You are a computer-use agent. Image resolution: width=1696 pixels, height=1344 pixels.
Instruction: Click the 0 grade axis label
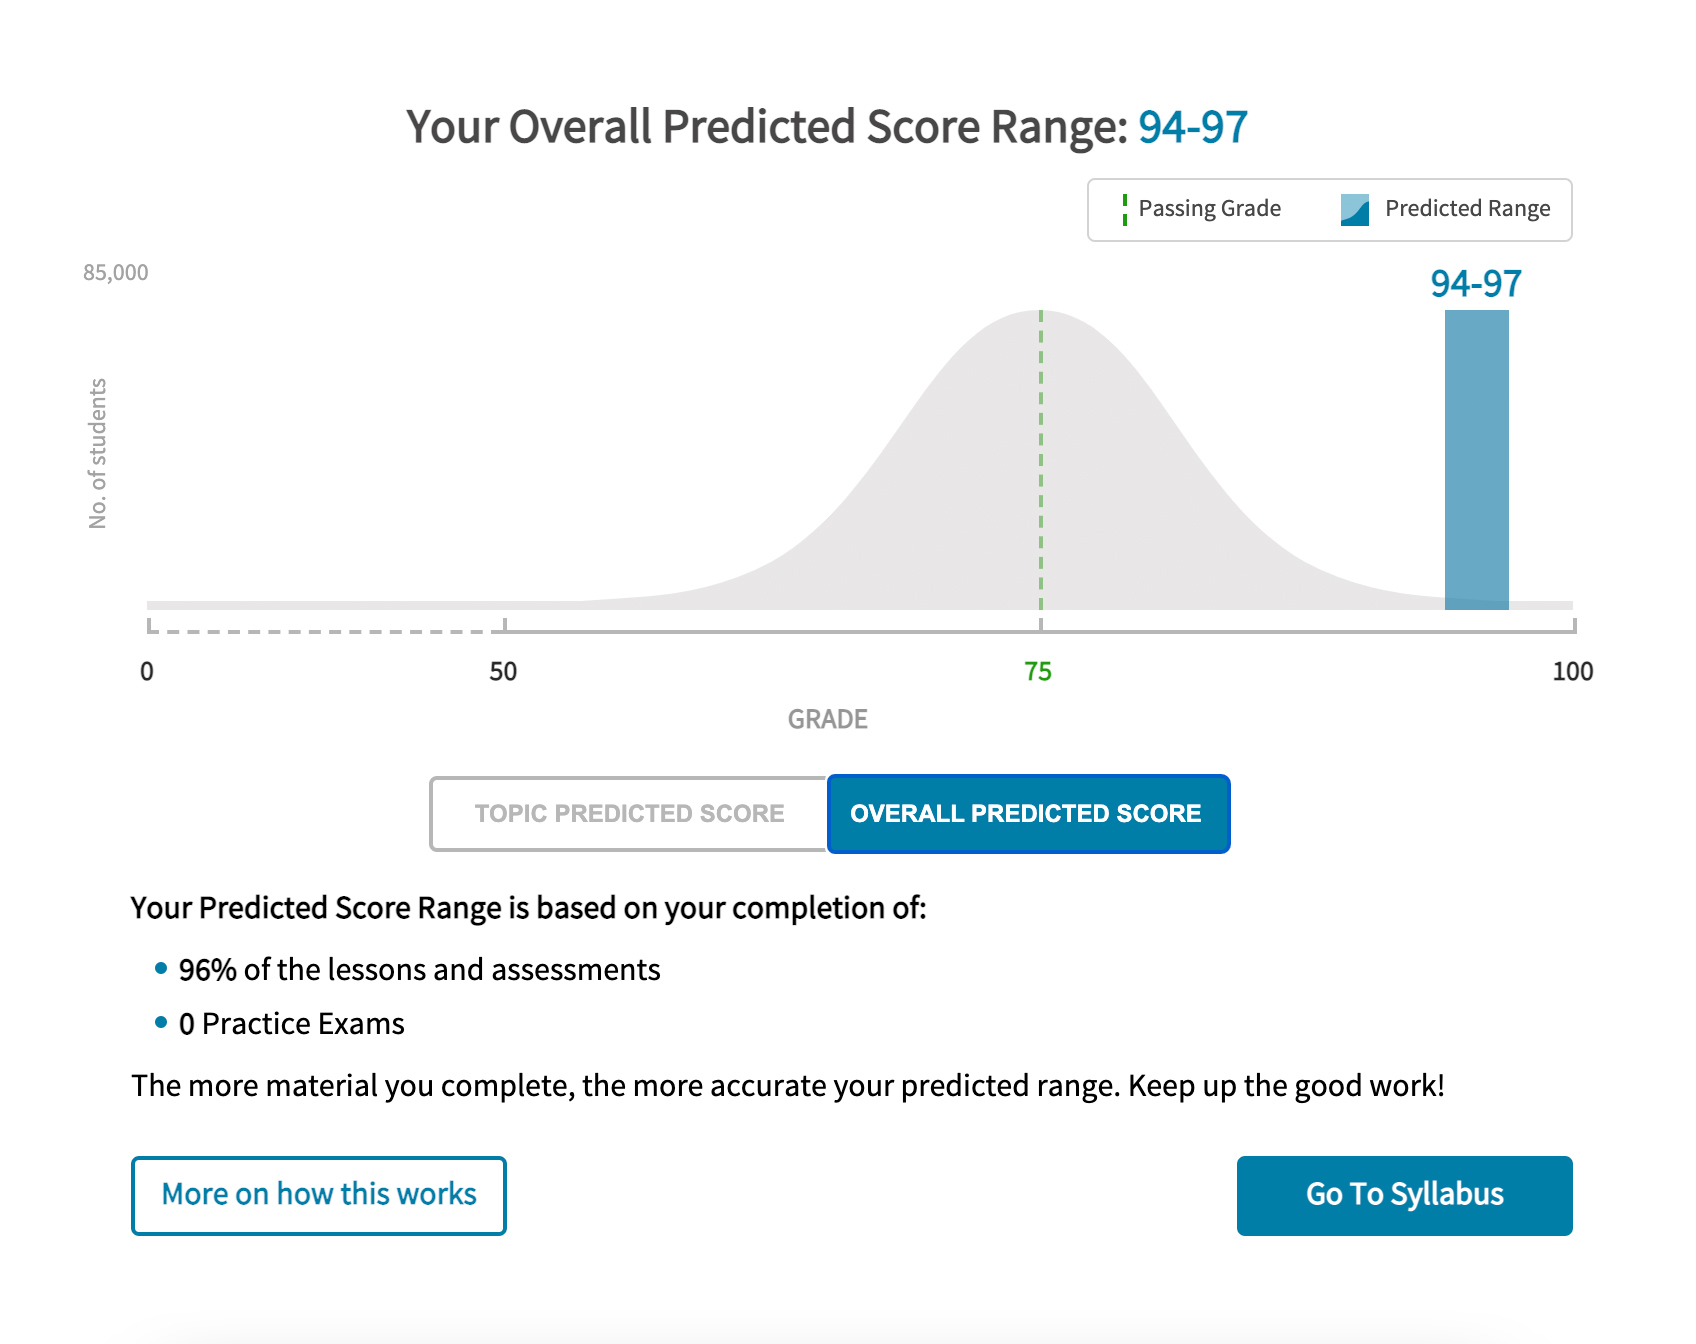click(147, 672)
